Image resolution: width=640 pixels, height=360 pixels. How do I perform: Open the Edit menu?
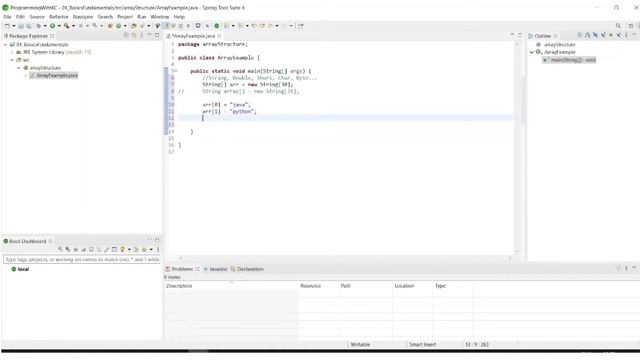click(20, 17)
